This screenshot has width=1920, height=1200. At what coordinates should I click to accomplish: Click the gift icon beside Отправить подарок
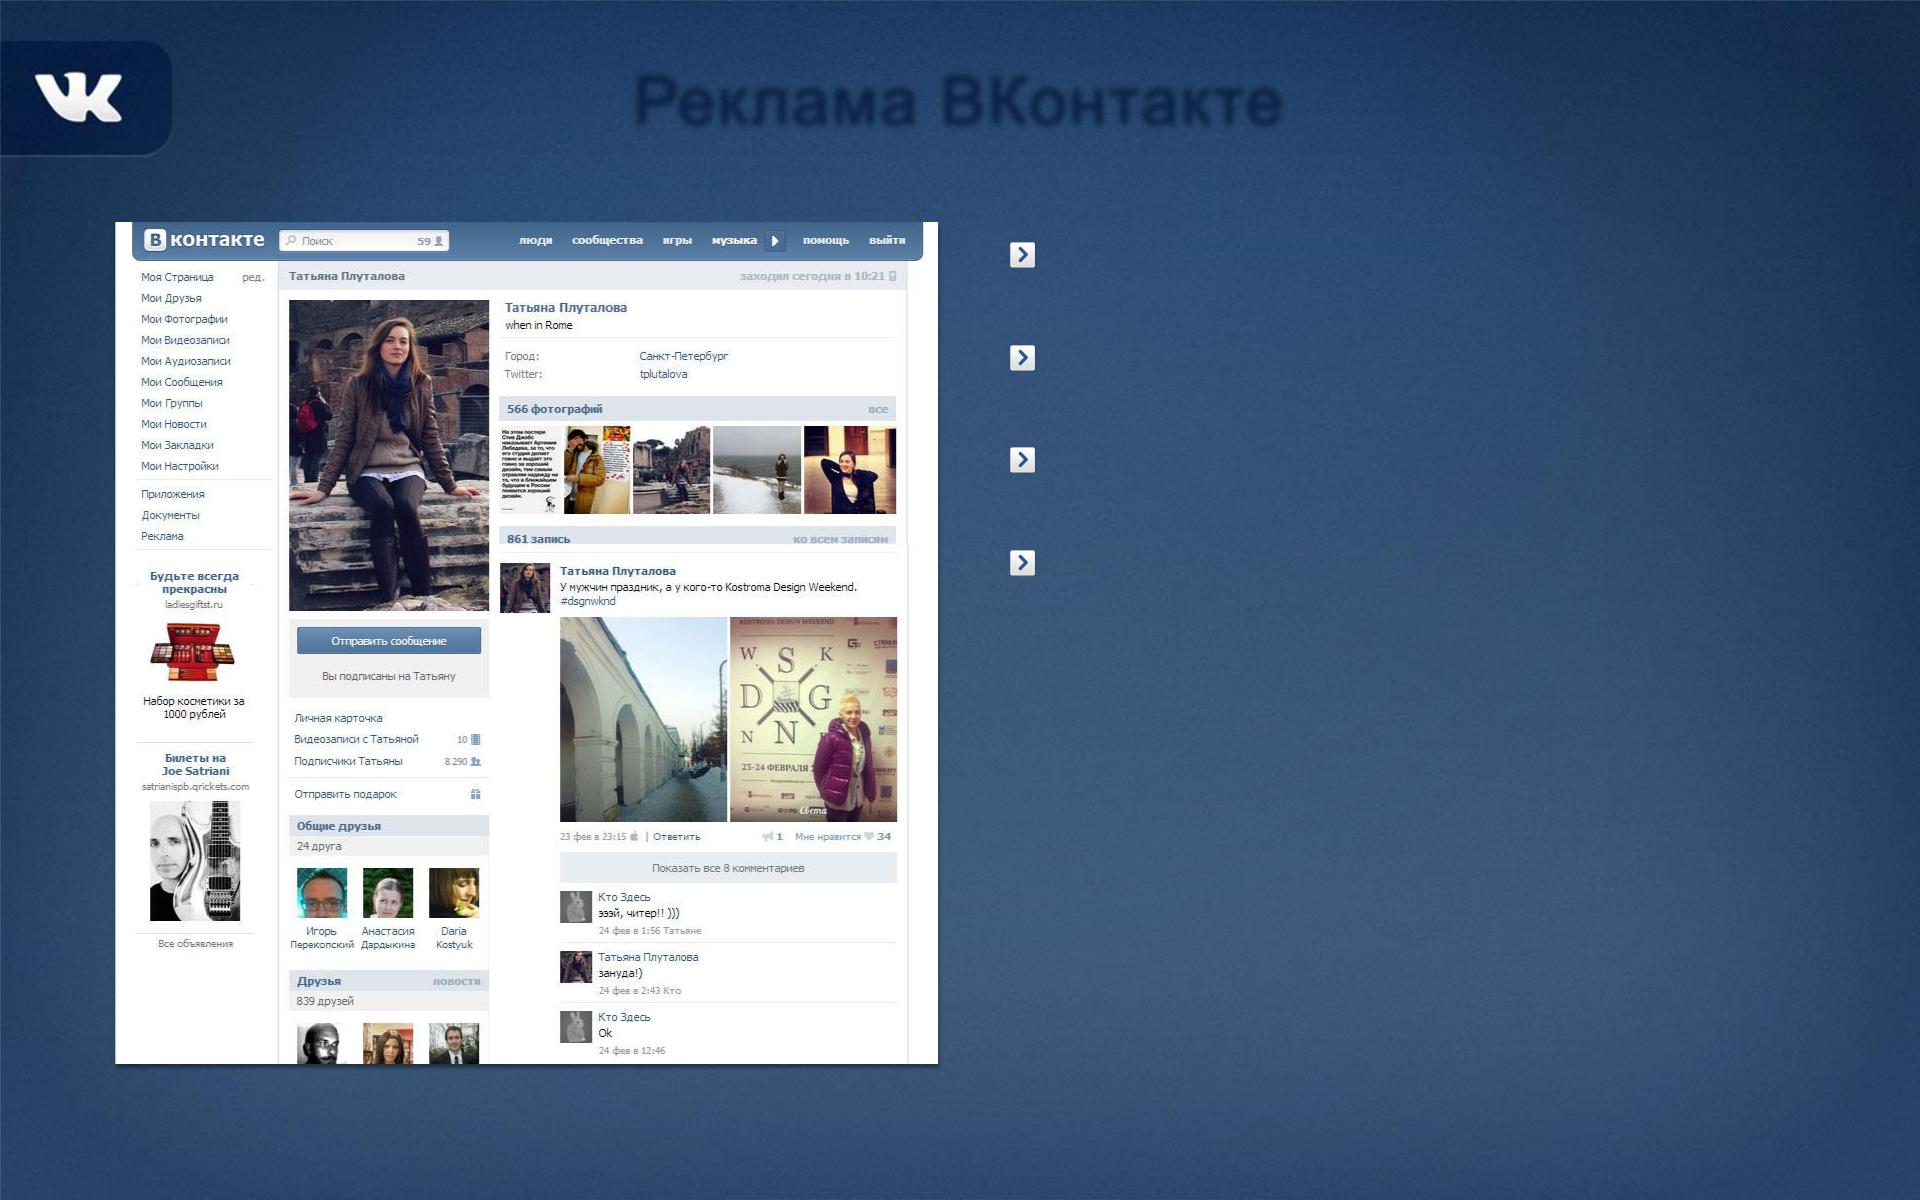[476, 794]
